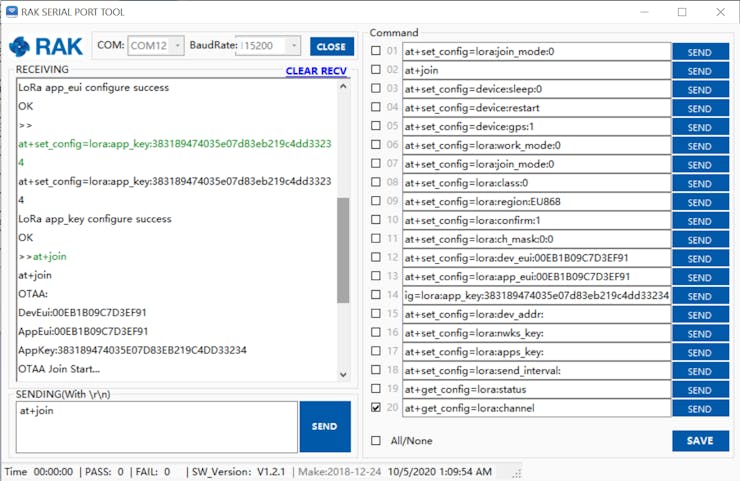Send the lora:dev_eui configuration command
The height and width of the screenshot is (481, 740).
tap(700, 258)
